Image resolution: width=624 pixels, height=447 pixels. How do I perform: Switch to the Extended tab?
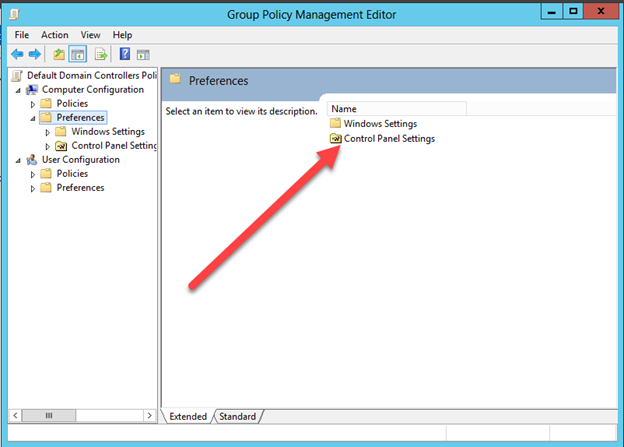click(x=188, y=416)
